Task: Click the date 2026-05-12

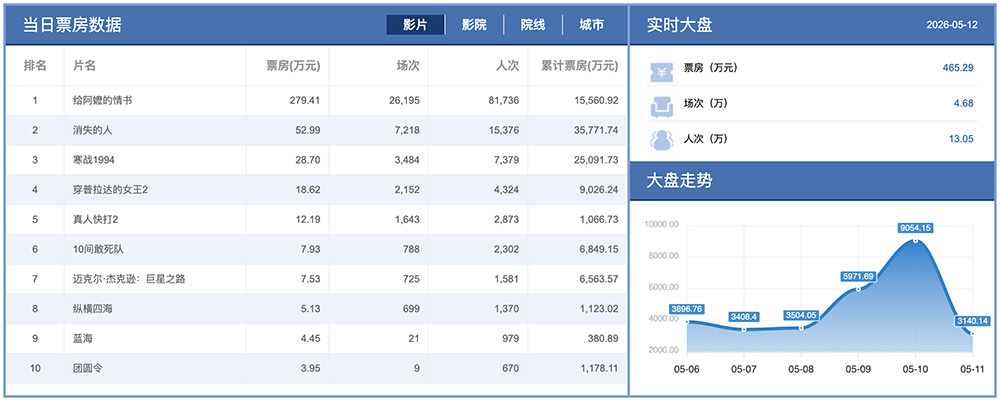Action: (952, 26)
